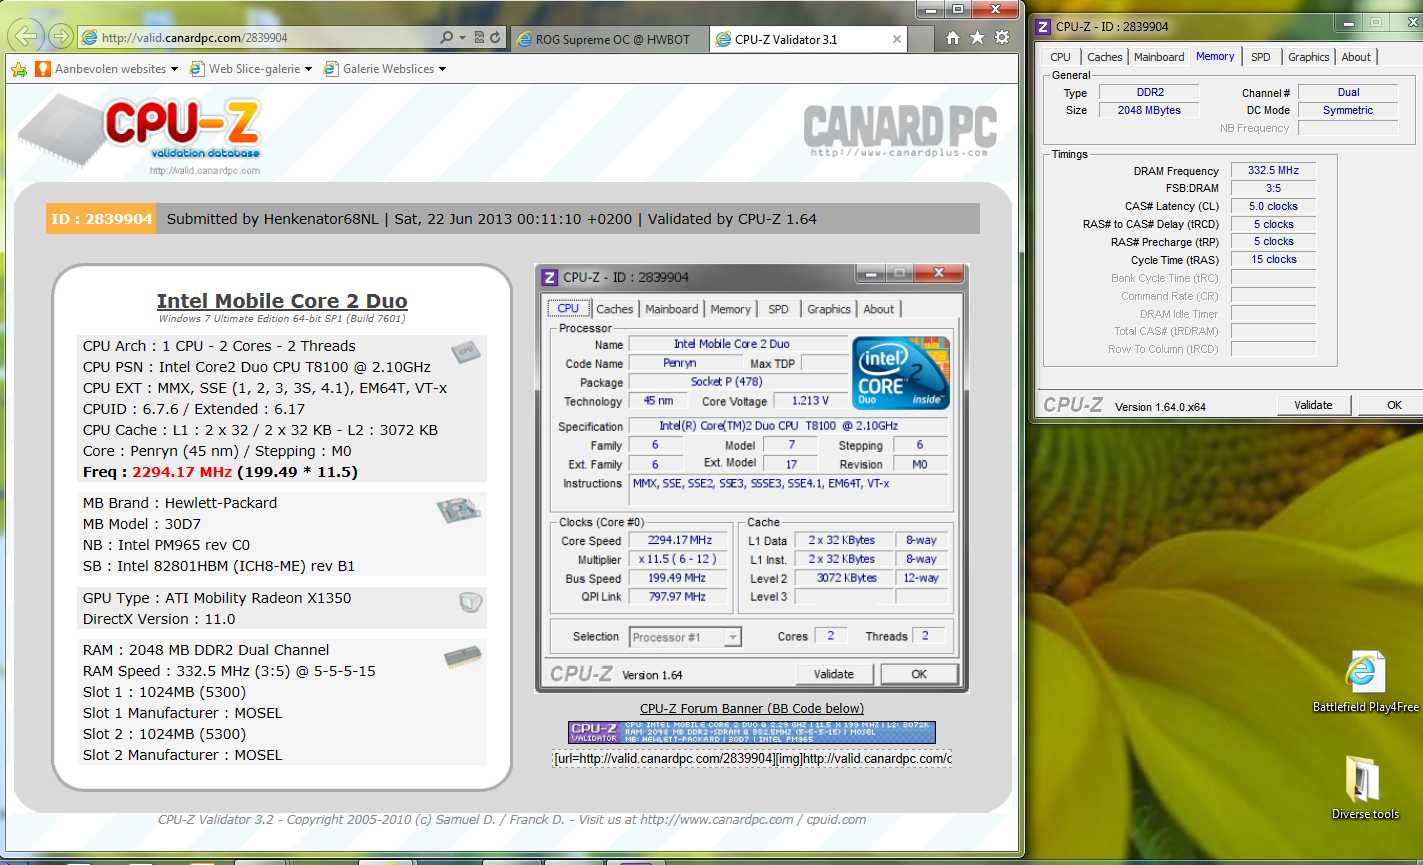Click the Processor #1 selection dropdown in embedded screenshot

point(686,637)
